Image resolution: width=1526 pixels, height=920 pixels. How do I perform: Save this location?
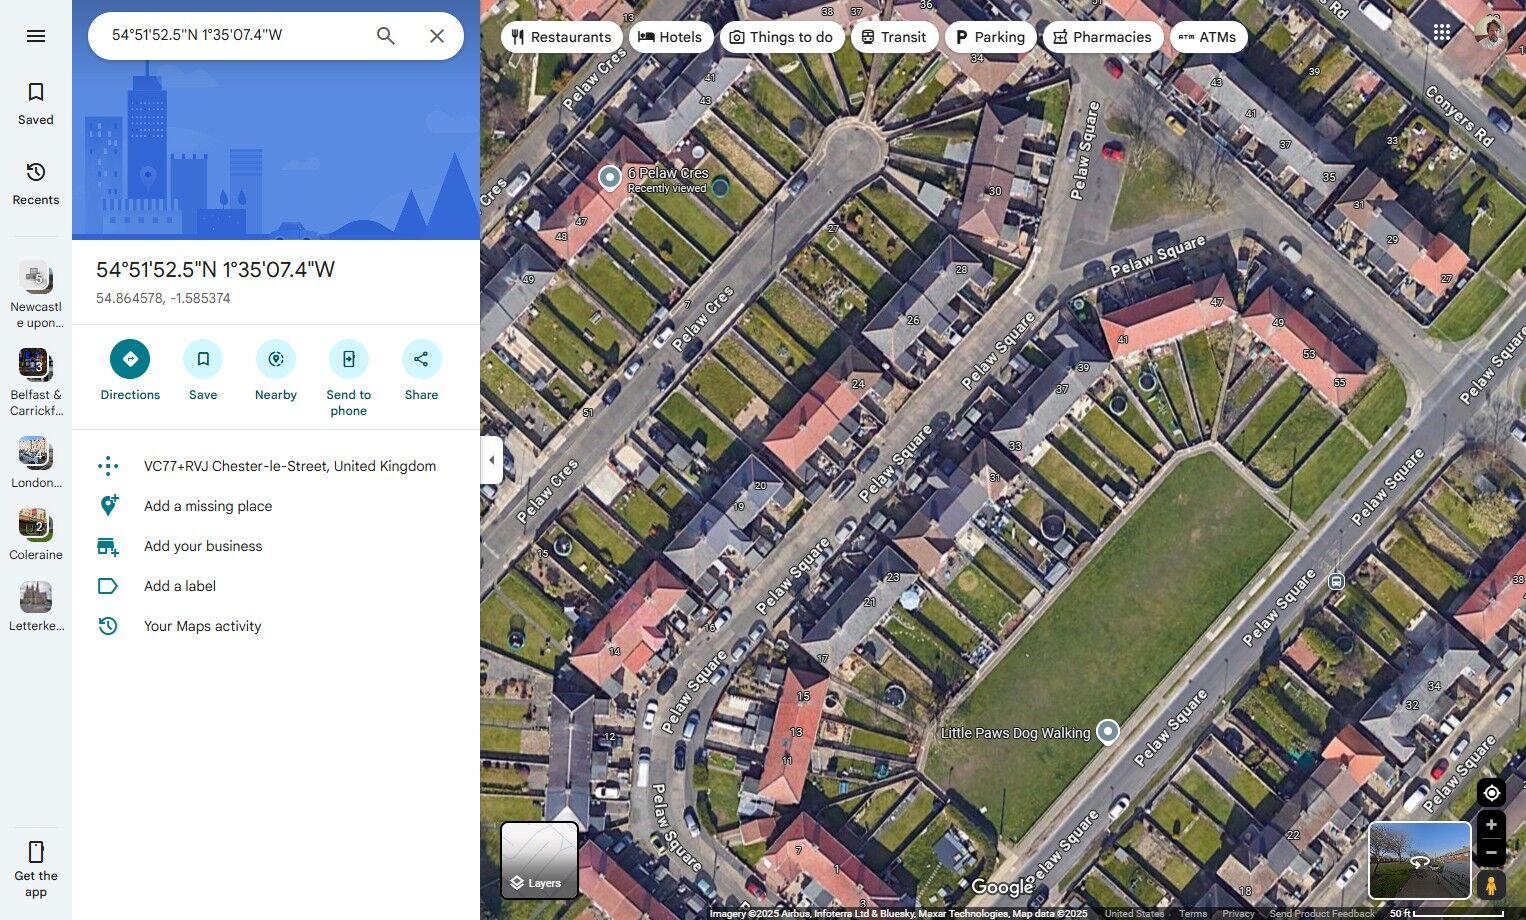(203, 371)
